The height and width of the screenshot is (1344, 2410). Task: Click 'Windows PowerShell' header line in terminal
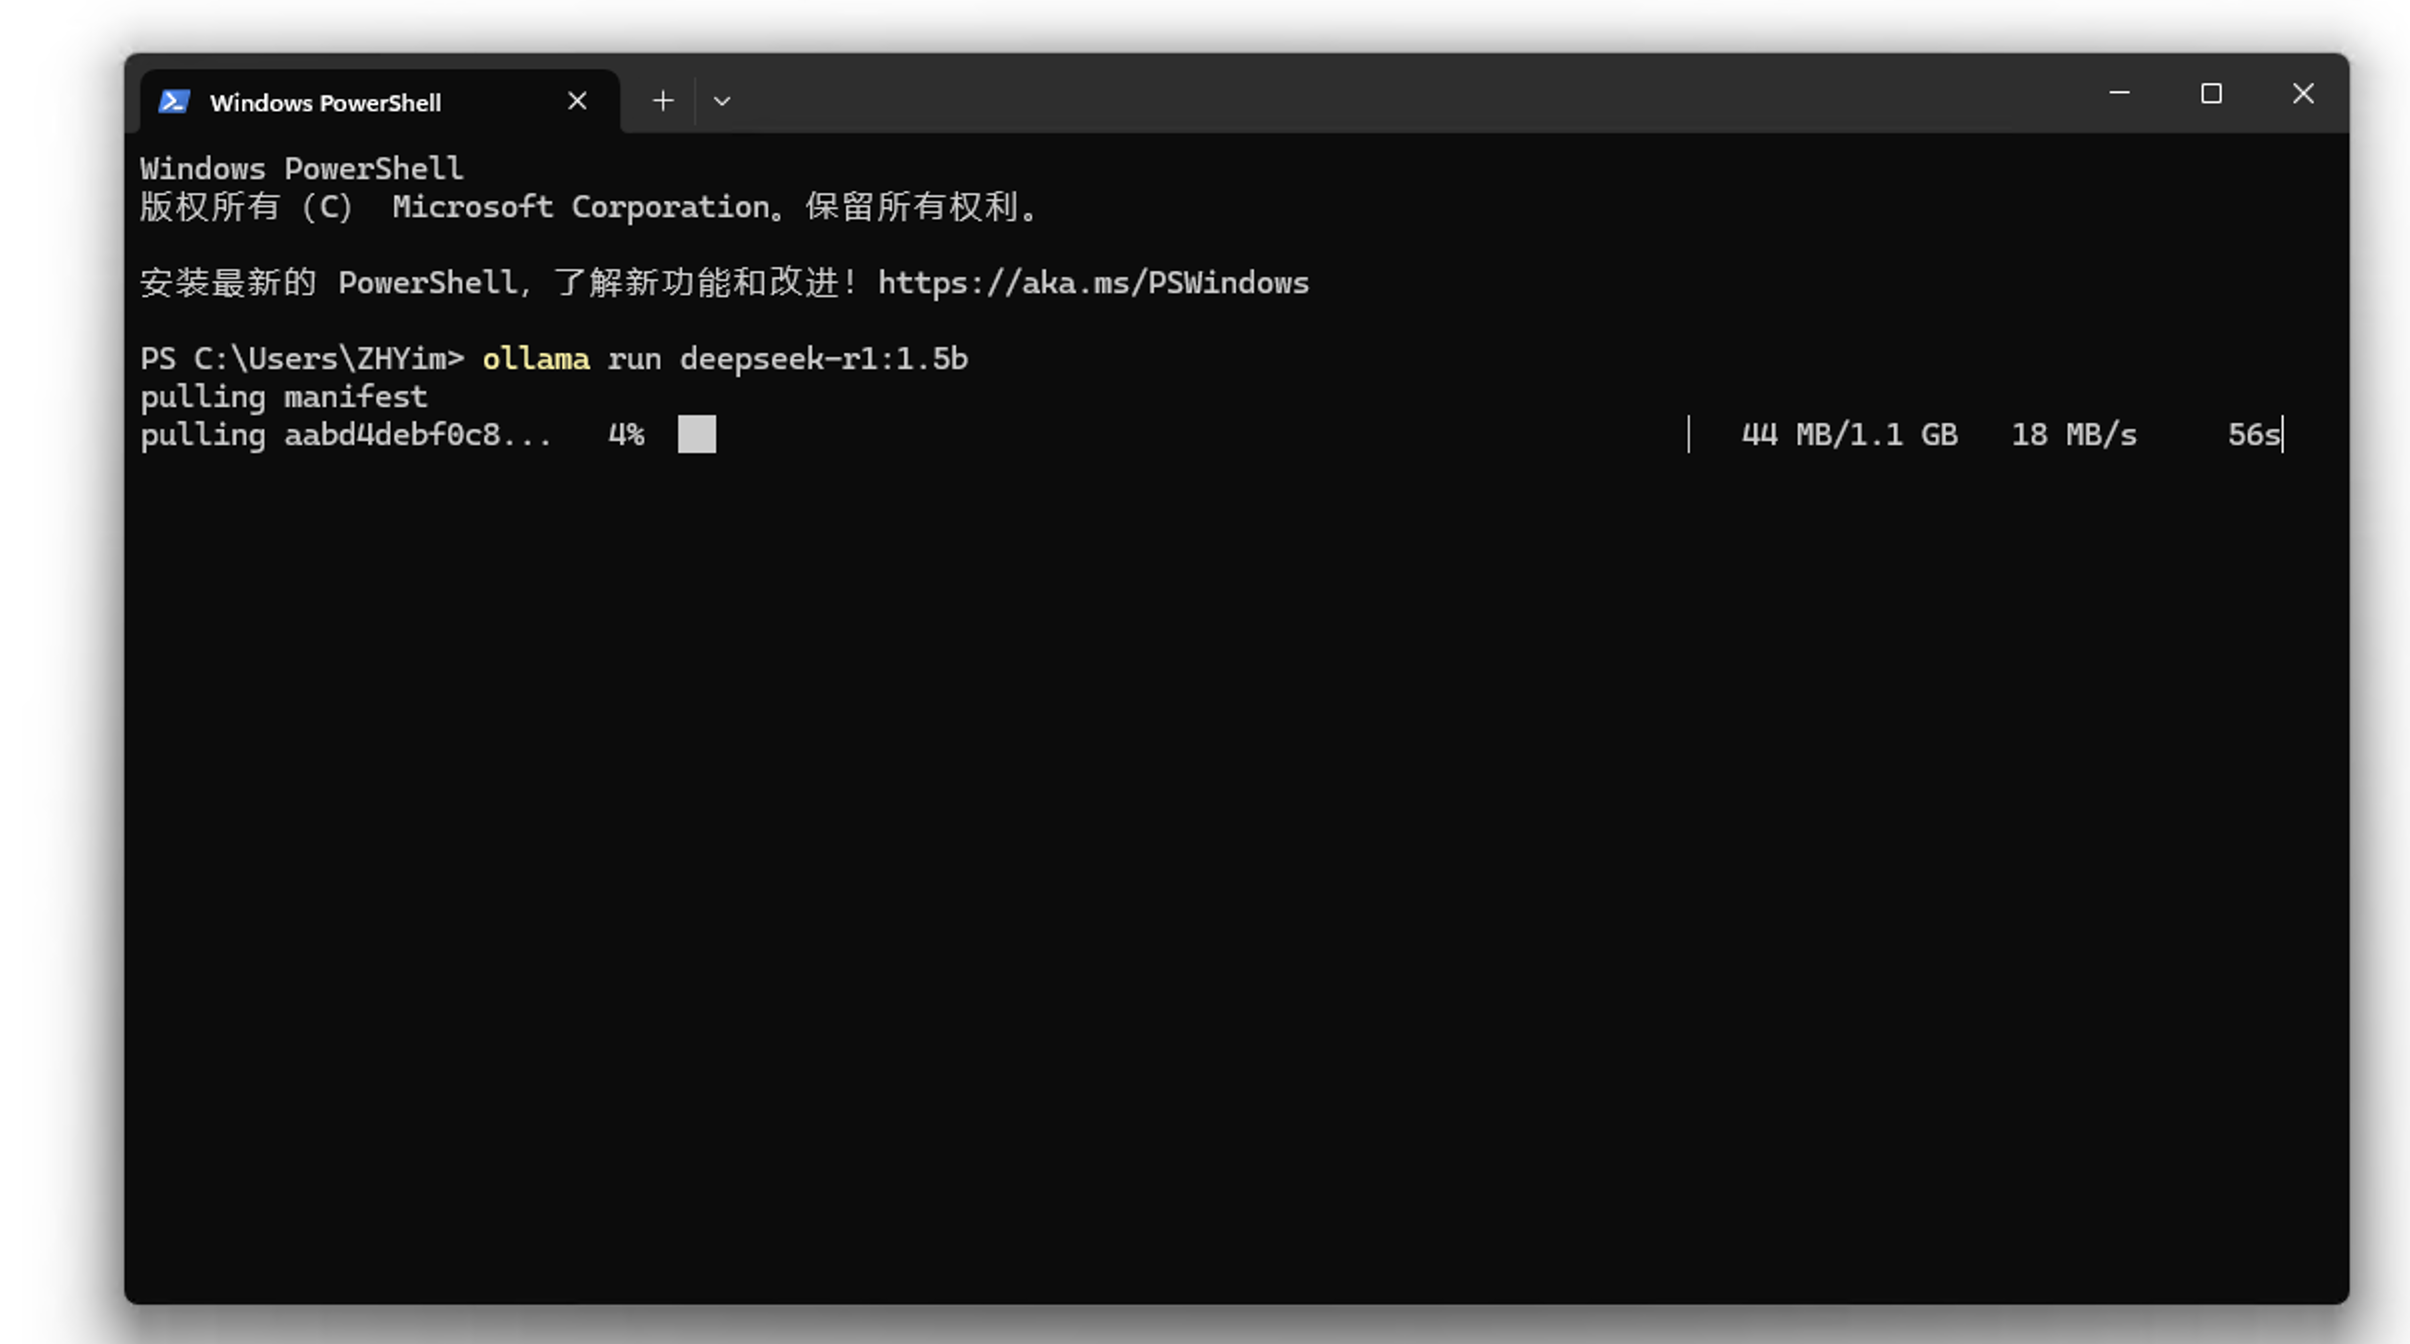click(x=302, y=169)
